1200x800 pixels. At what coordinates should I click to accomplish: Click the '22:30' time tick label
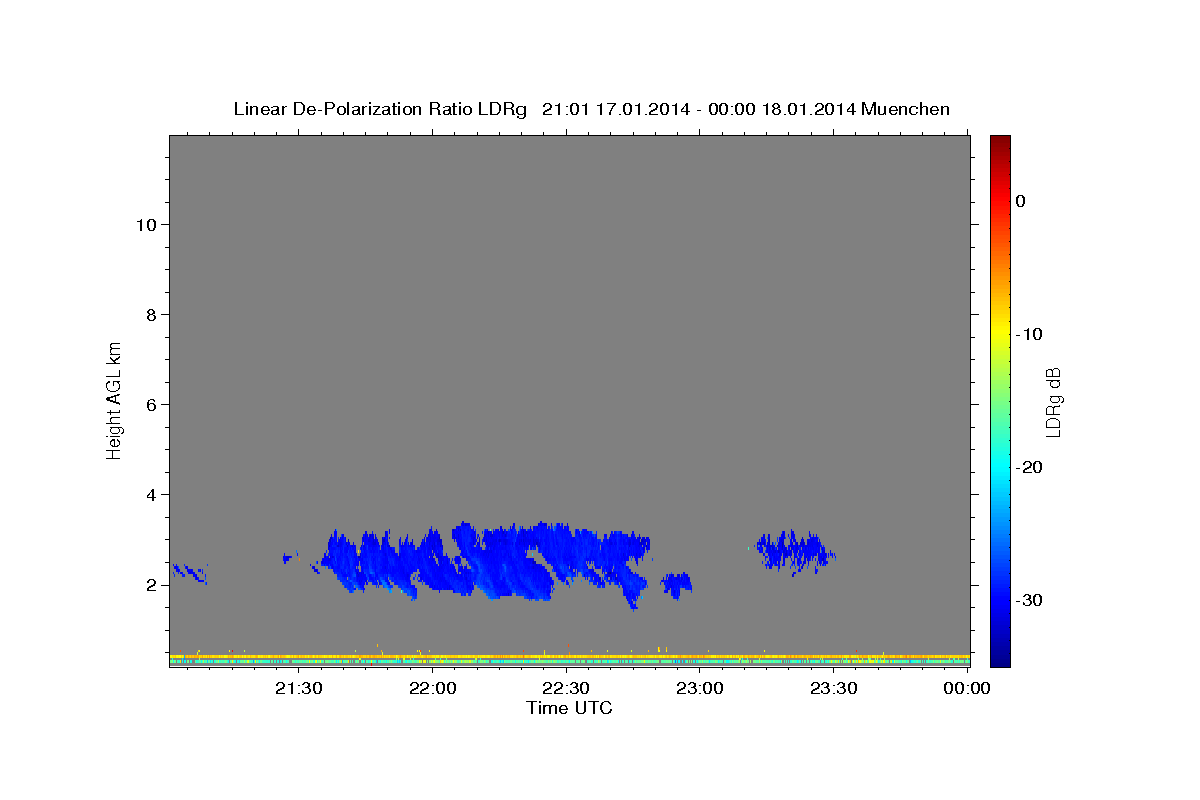[x=566, y=688]
